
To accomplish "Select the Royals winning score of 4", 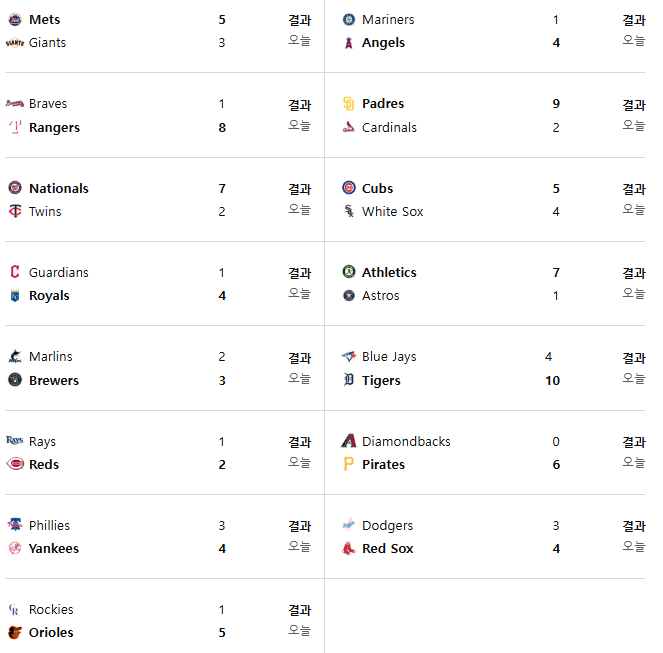I will point(222,296).
